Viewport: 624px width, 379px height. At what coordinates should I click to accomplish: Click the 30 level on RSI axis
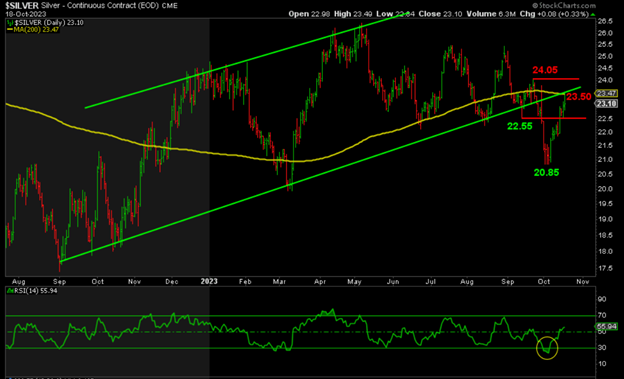pyautogui.click(x=601, y=348)
